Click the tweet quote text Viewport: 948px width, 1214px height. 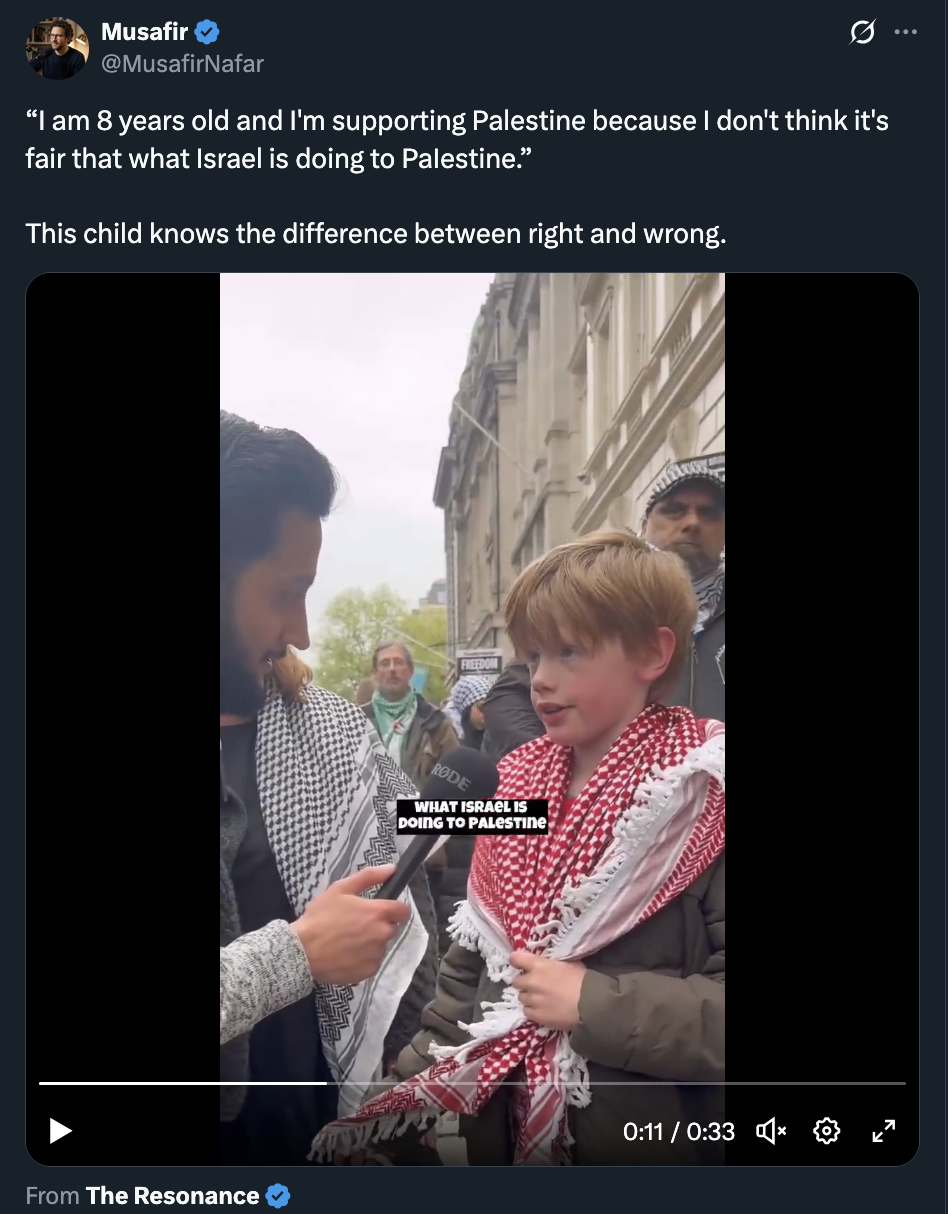tap(457, 141)
